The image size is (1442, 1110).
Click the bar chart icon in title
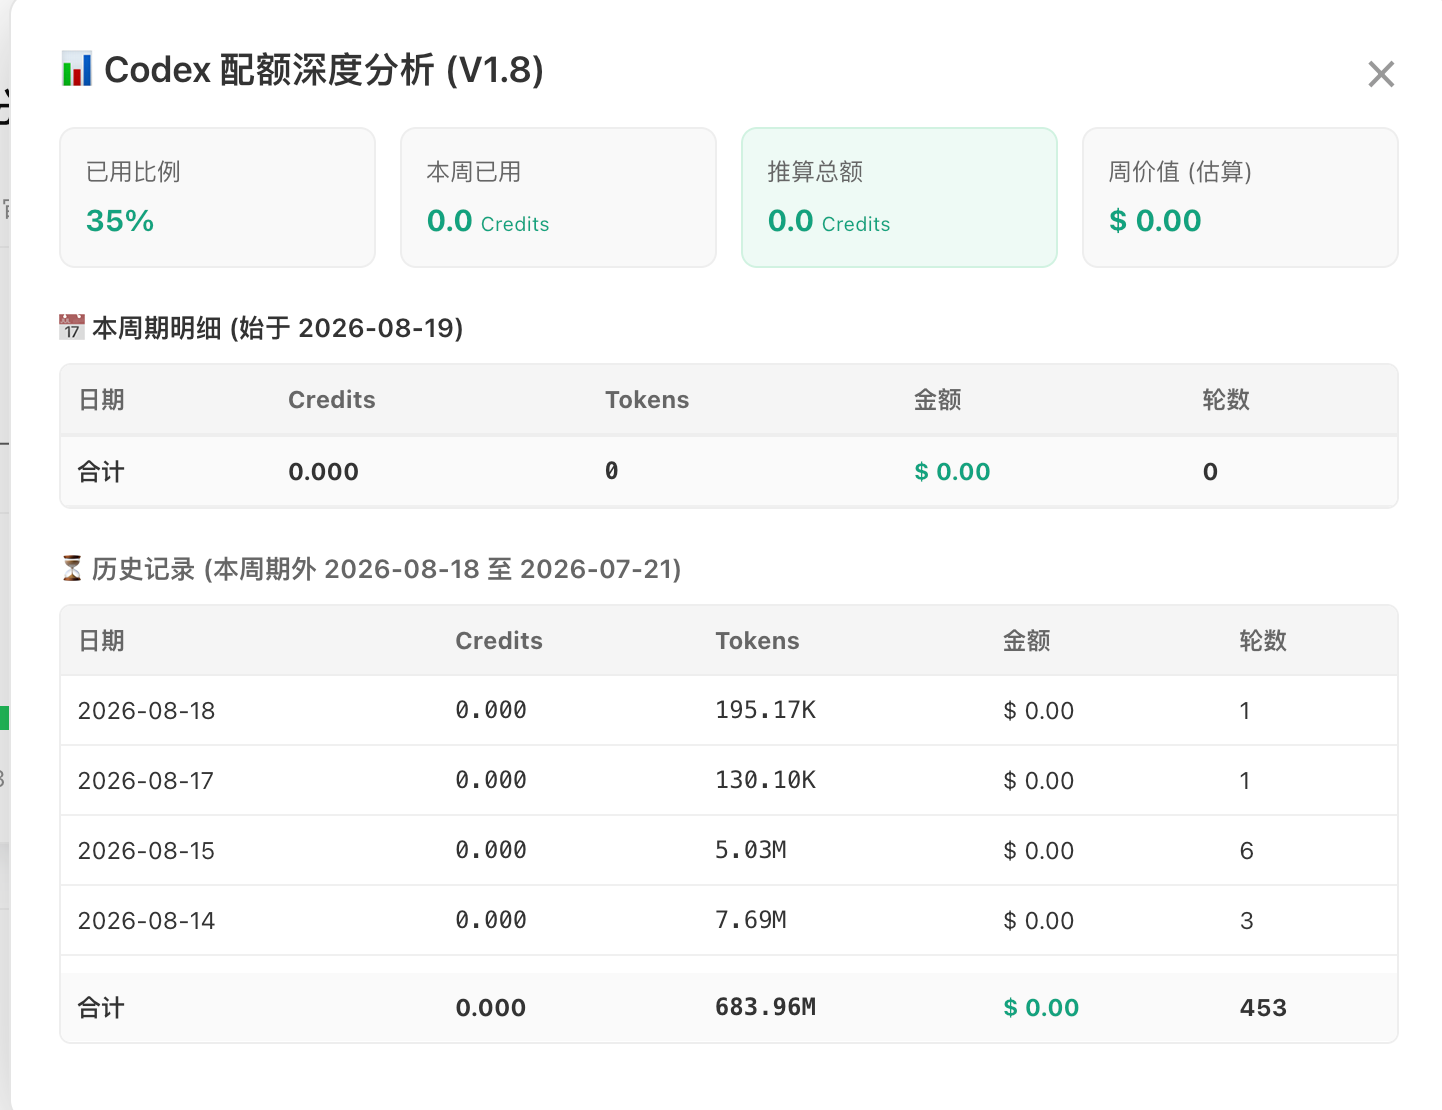click(77, 69)
